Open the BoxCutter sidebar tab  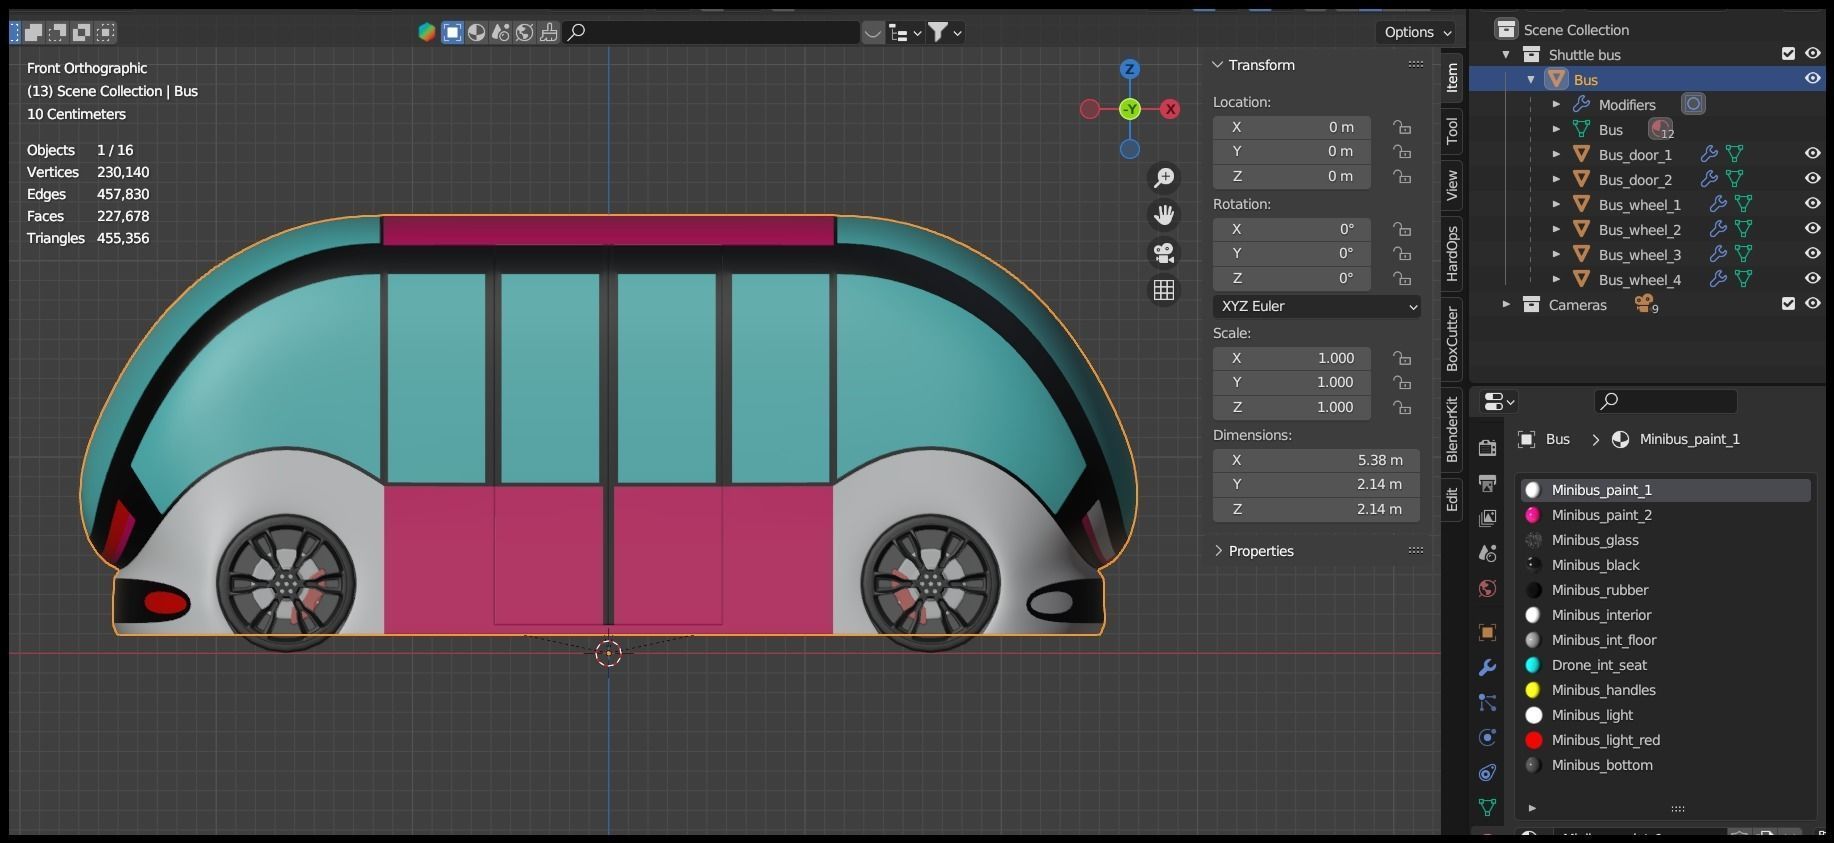(x=1452, y=339)
